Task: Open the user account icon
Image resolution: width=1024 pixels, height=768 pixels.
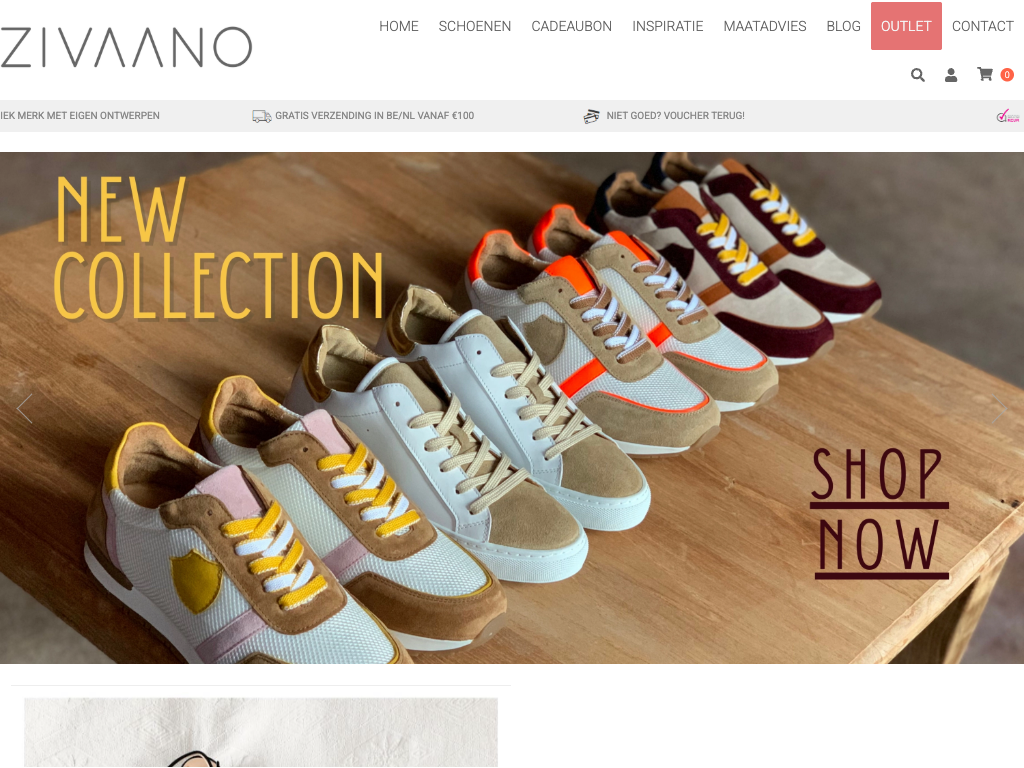Action: [951, 75]
